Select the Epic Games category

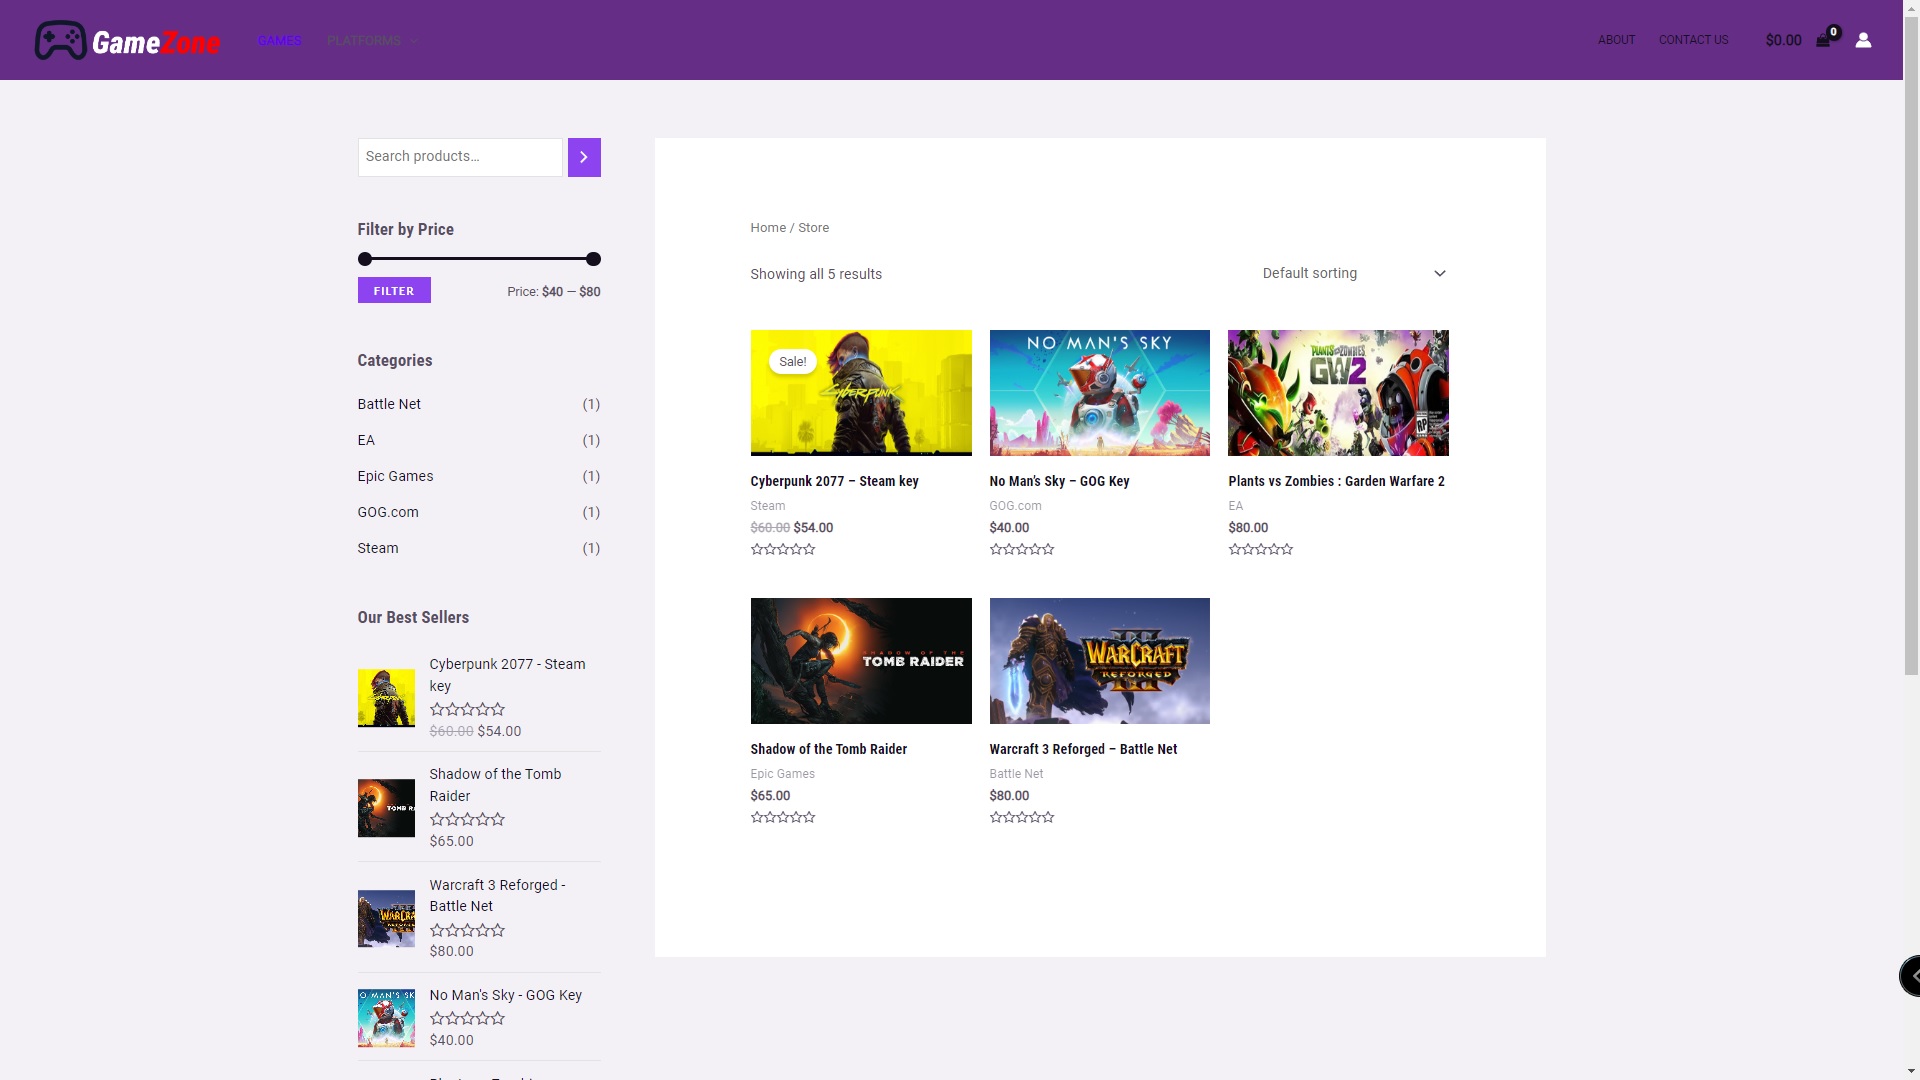coord(395,476)
